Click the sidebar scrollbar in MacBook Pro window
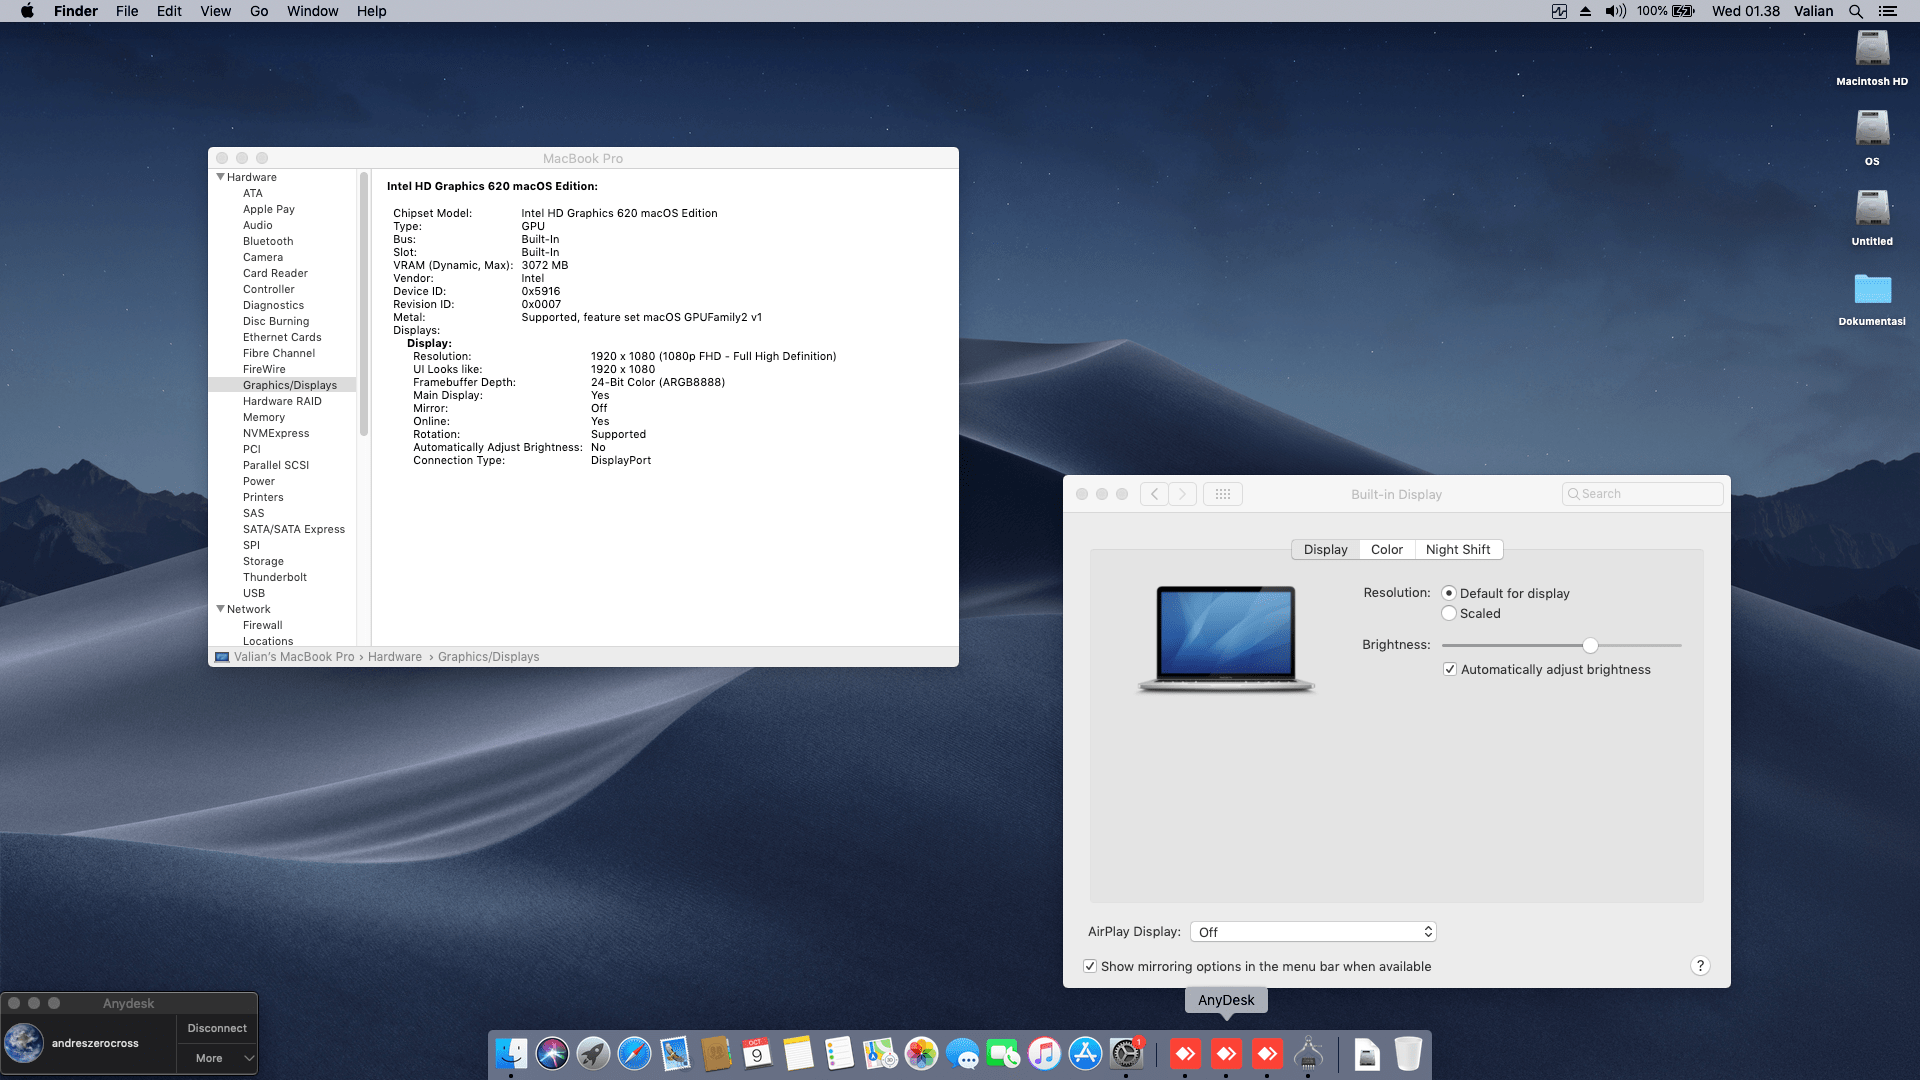 [x=364, y=305]
